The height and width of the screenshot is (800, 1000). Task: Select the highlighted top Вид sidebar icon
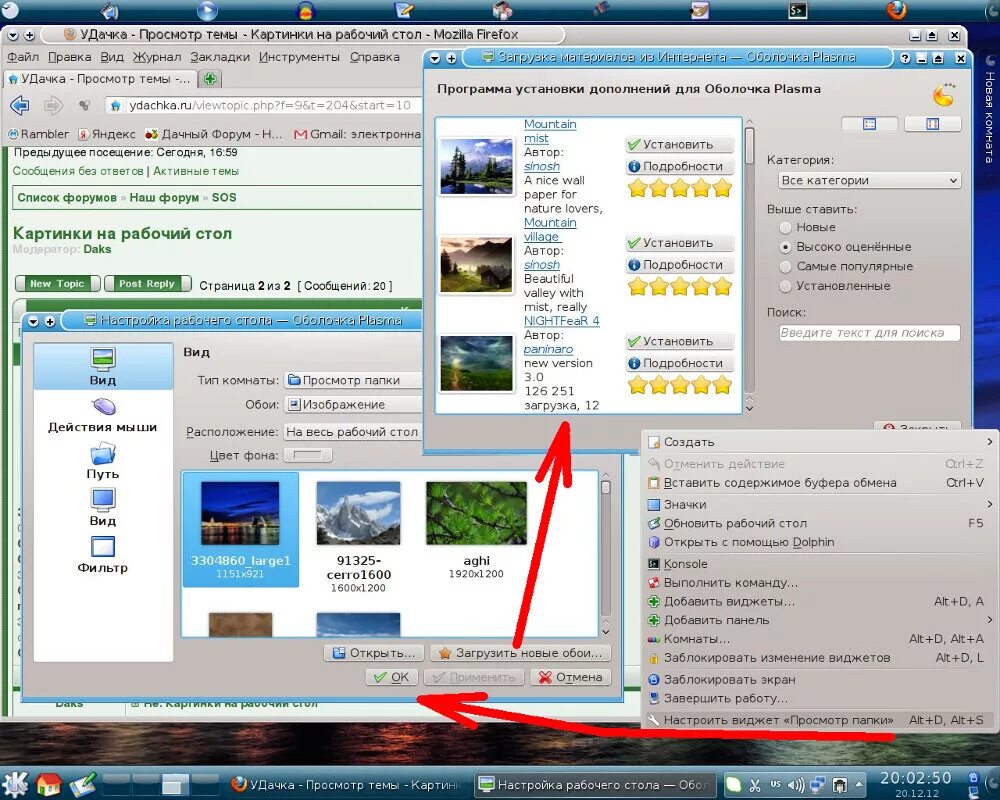(103, 367)
